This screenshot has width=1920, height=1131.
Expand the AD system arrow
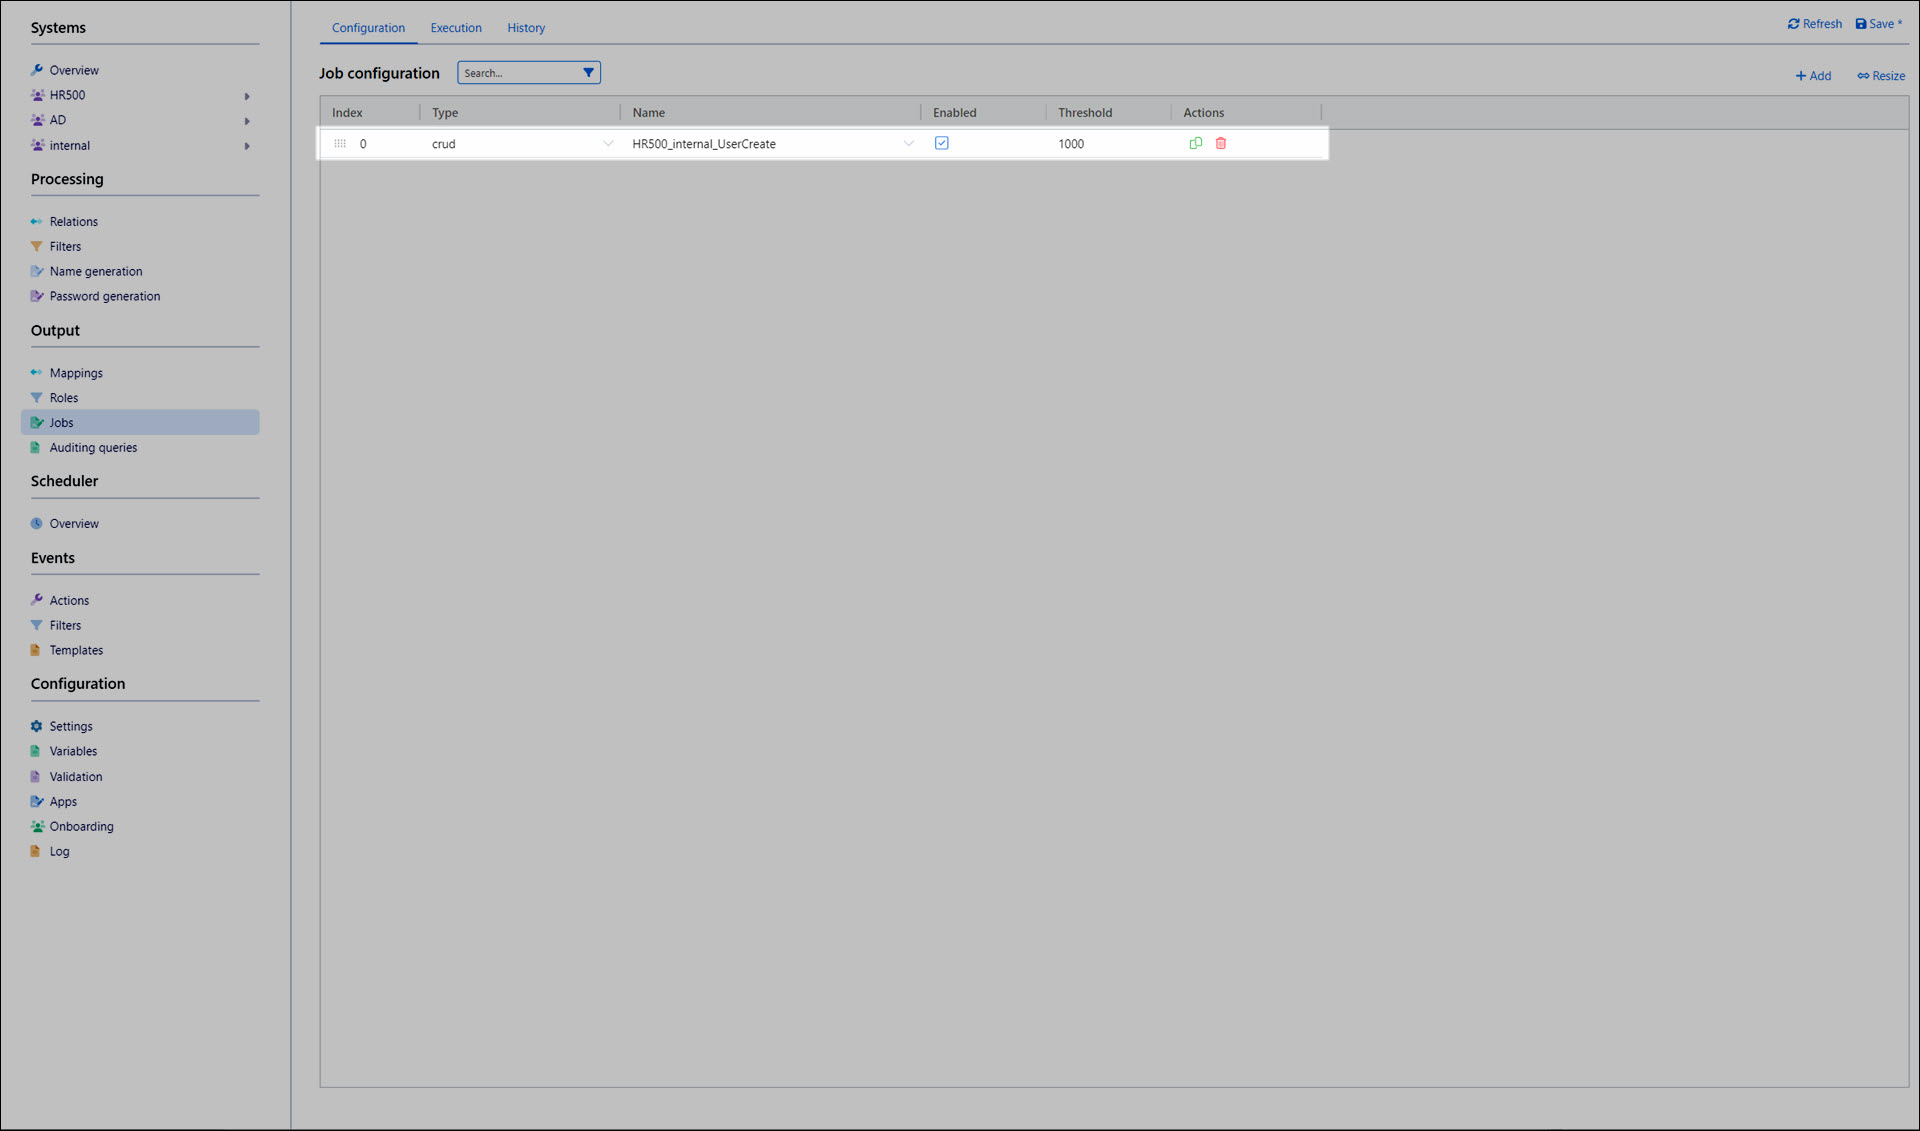(x=247, y=121)
